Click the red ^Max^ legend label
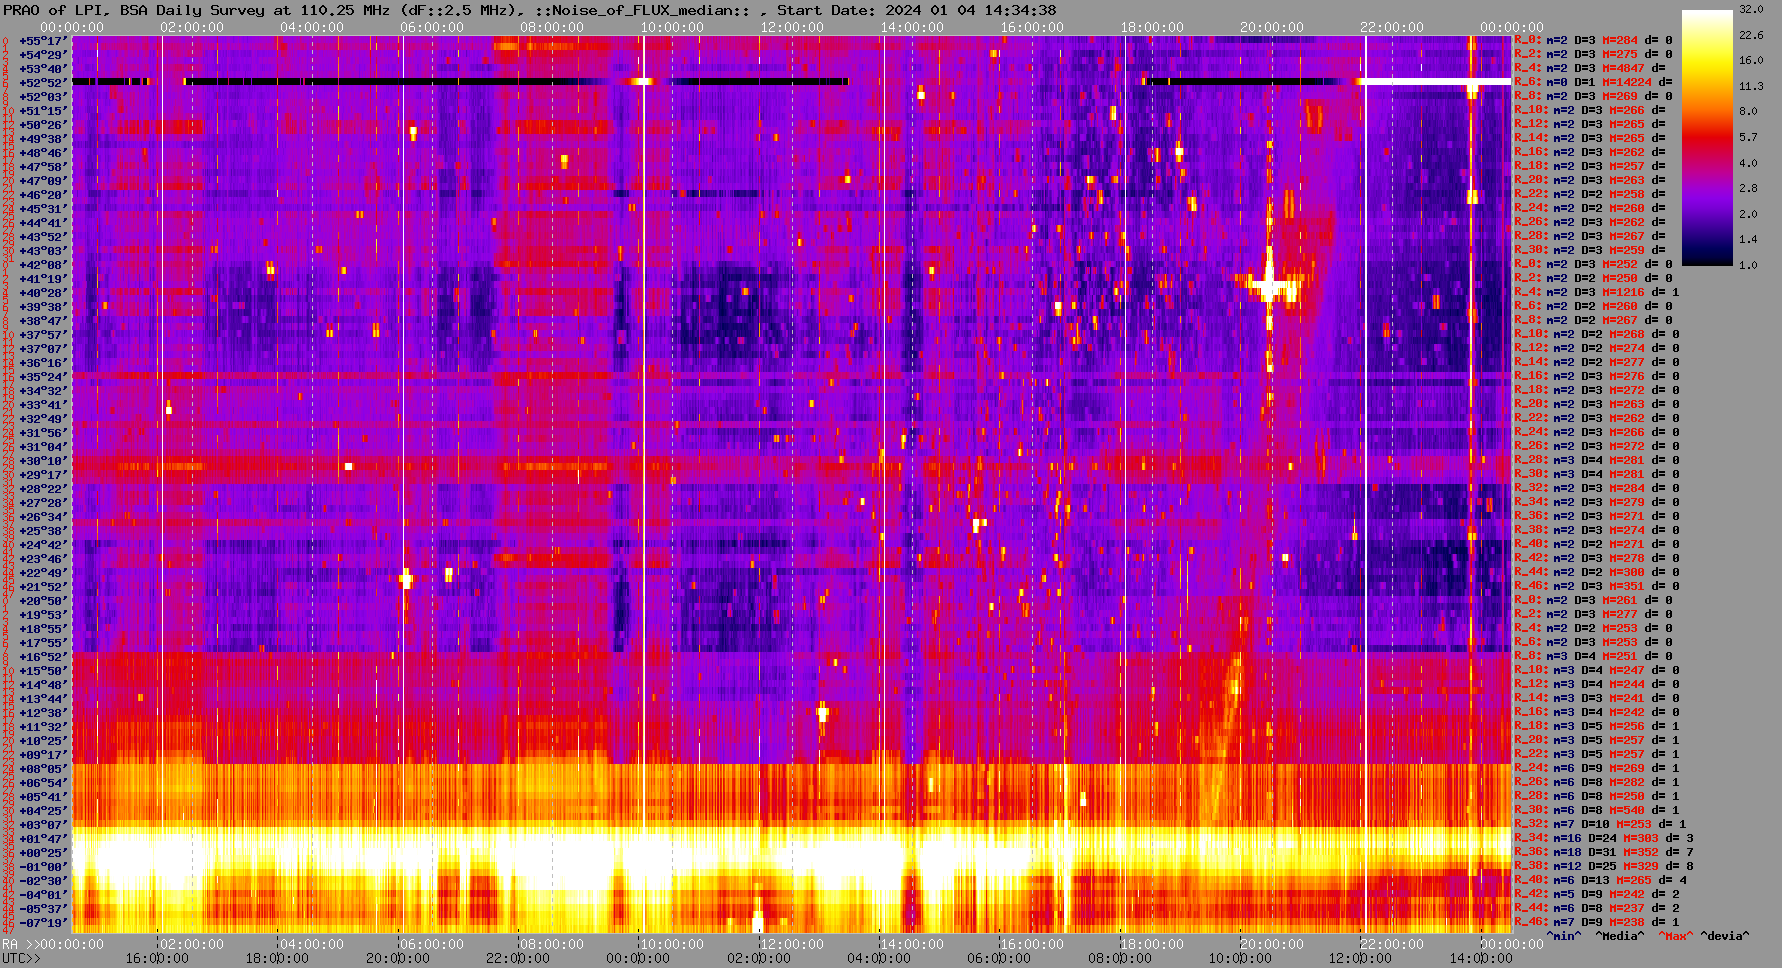This screenshot has width=1782, height=968. pos(1676,936)
